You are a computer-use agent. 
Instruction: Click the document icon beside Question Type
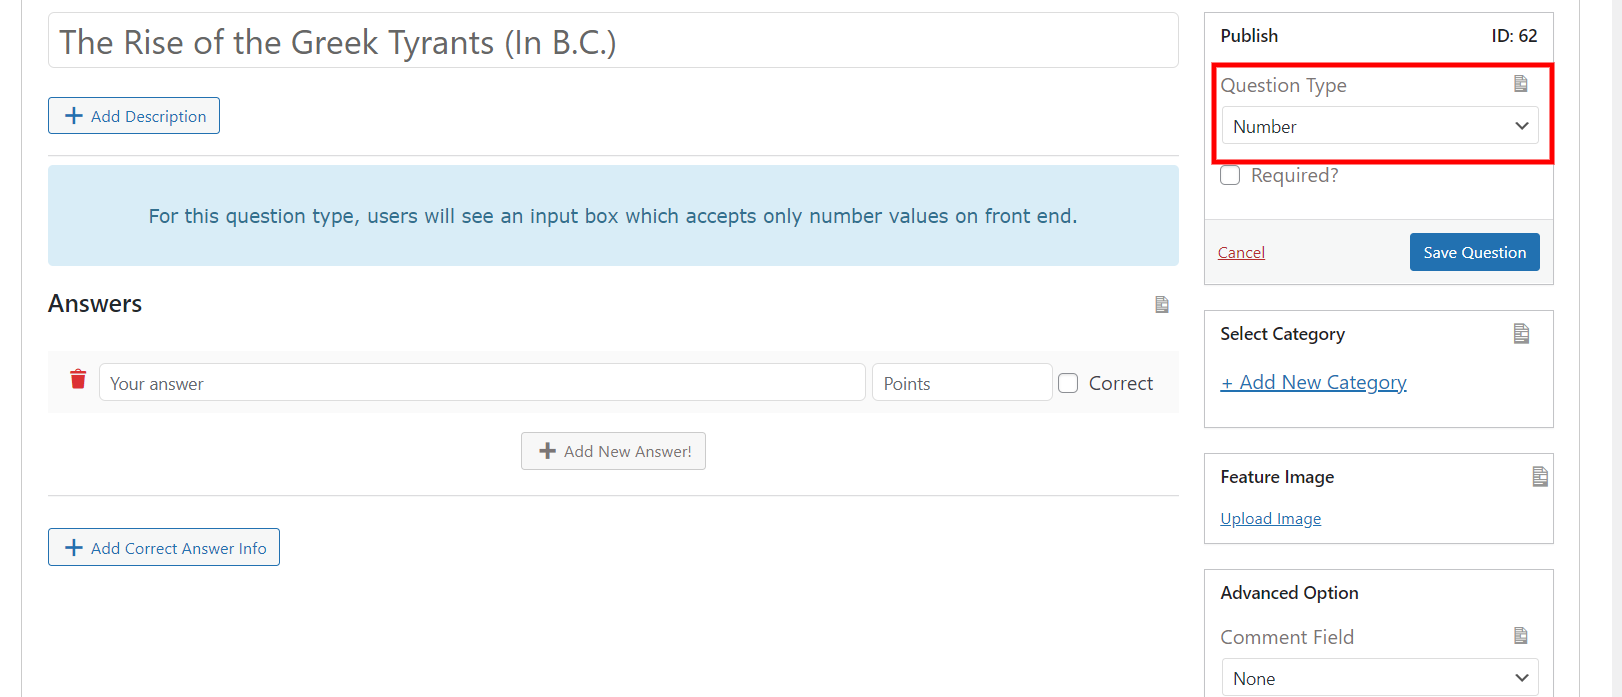(x=1520, y=84)
